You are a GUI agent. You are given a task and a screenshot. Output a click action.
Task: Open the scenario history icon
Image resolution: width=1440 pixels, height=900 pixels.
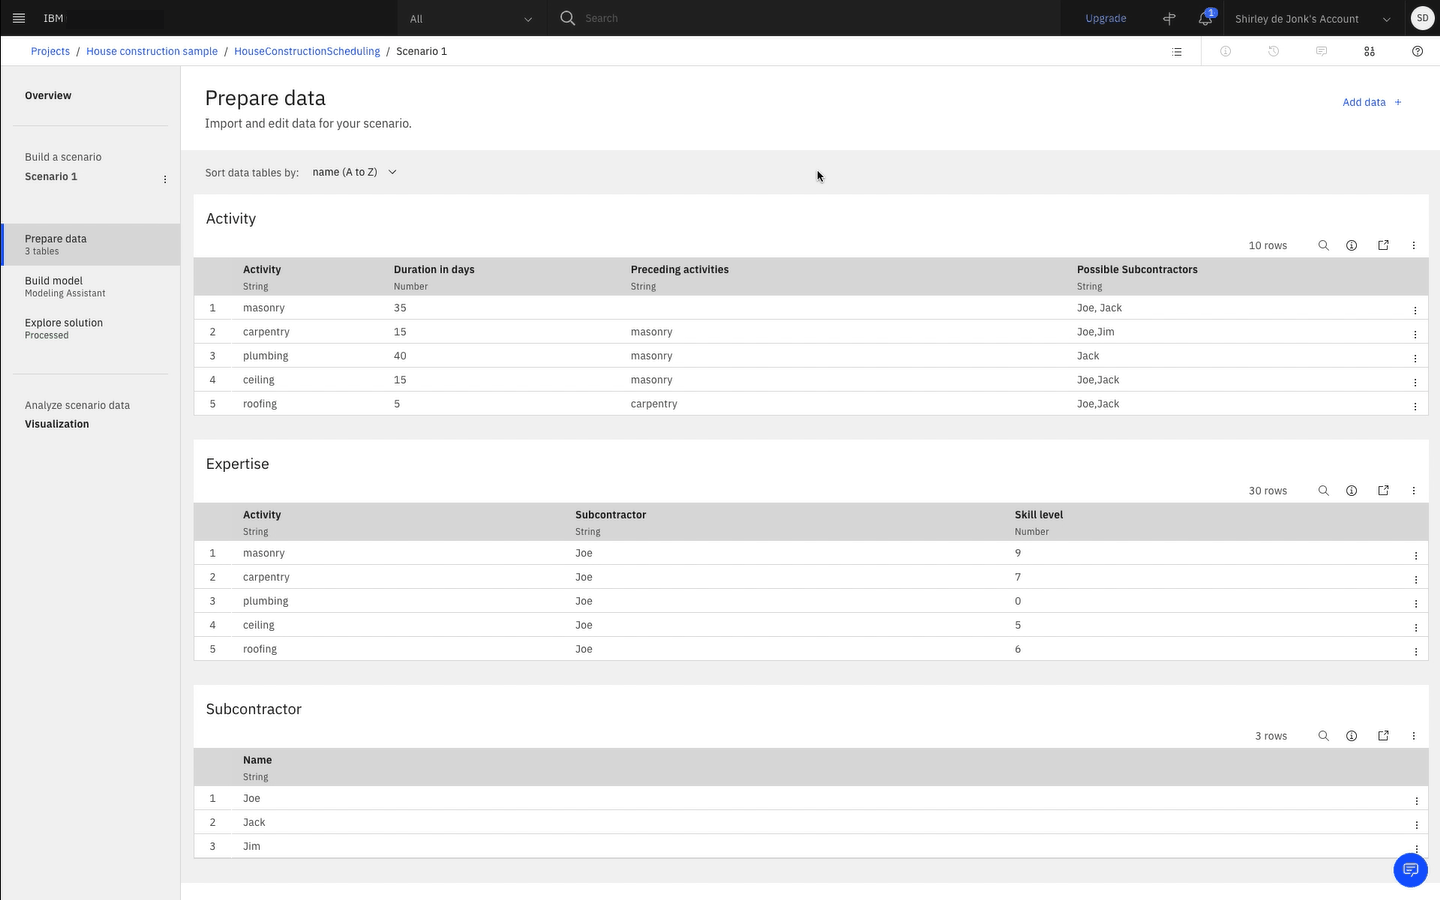pyautogui.click(x=1273, y=51)
